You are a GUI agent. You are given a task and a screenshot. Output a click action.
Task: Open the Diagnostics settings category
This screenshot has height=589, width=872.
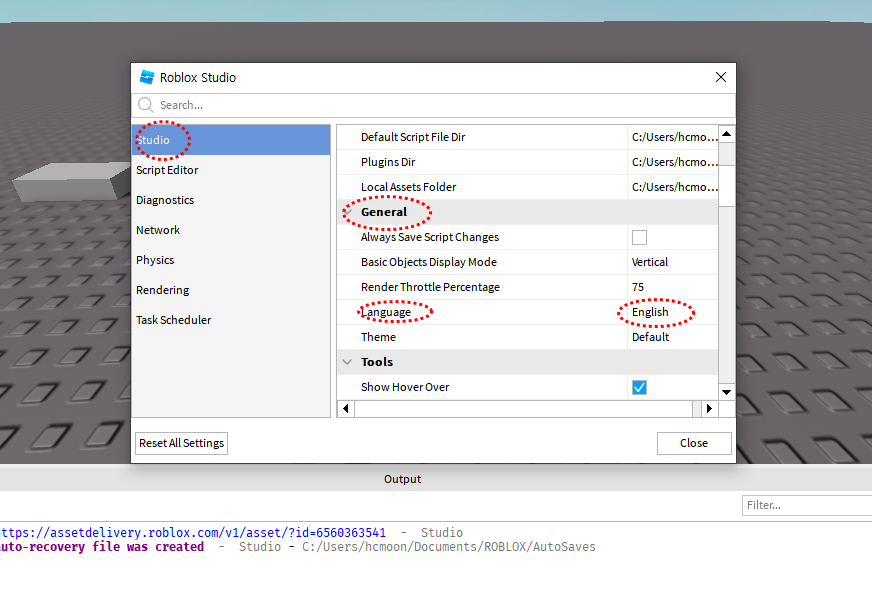pos(231,200)
